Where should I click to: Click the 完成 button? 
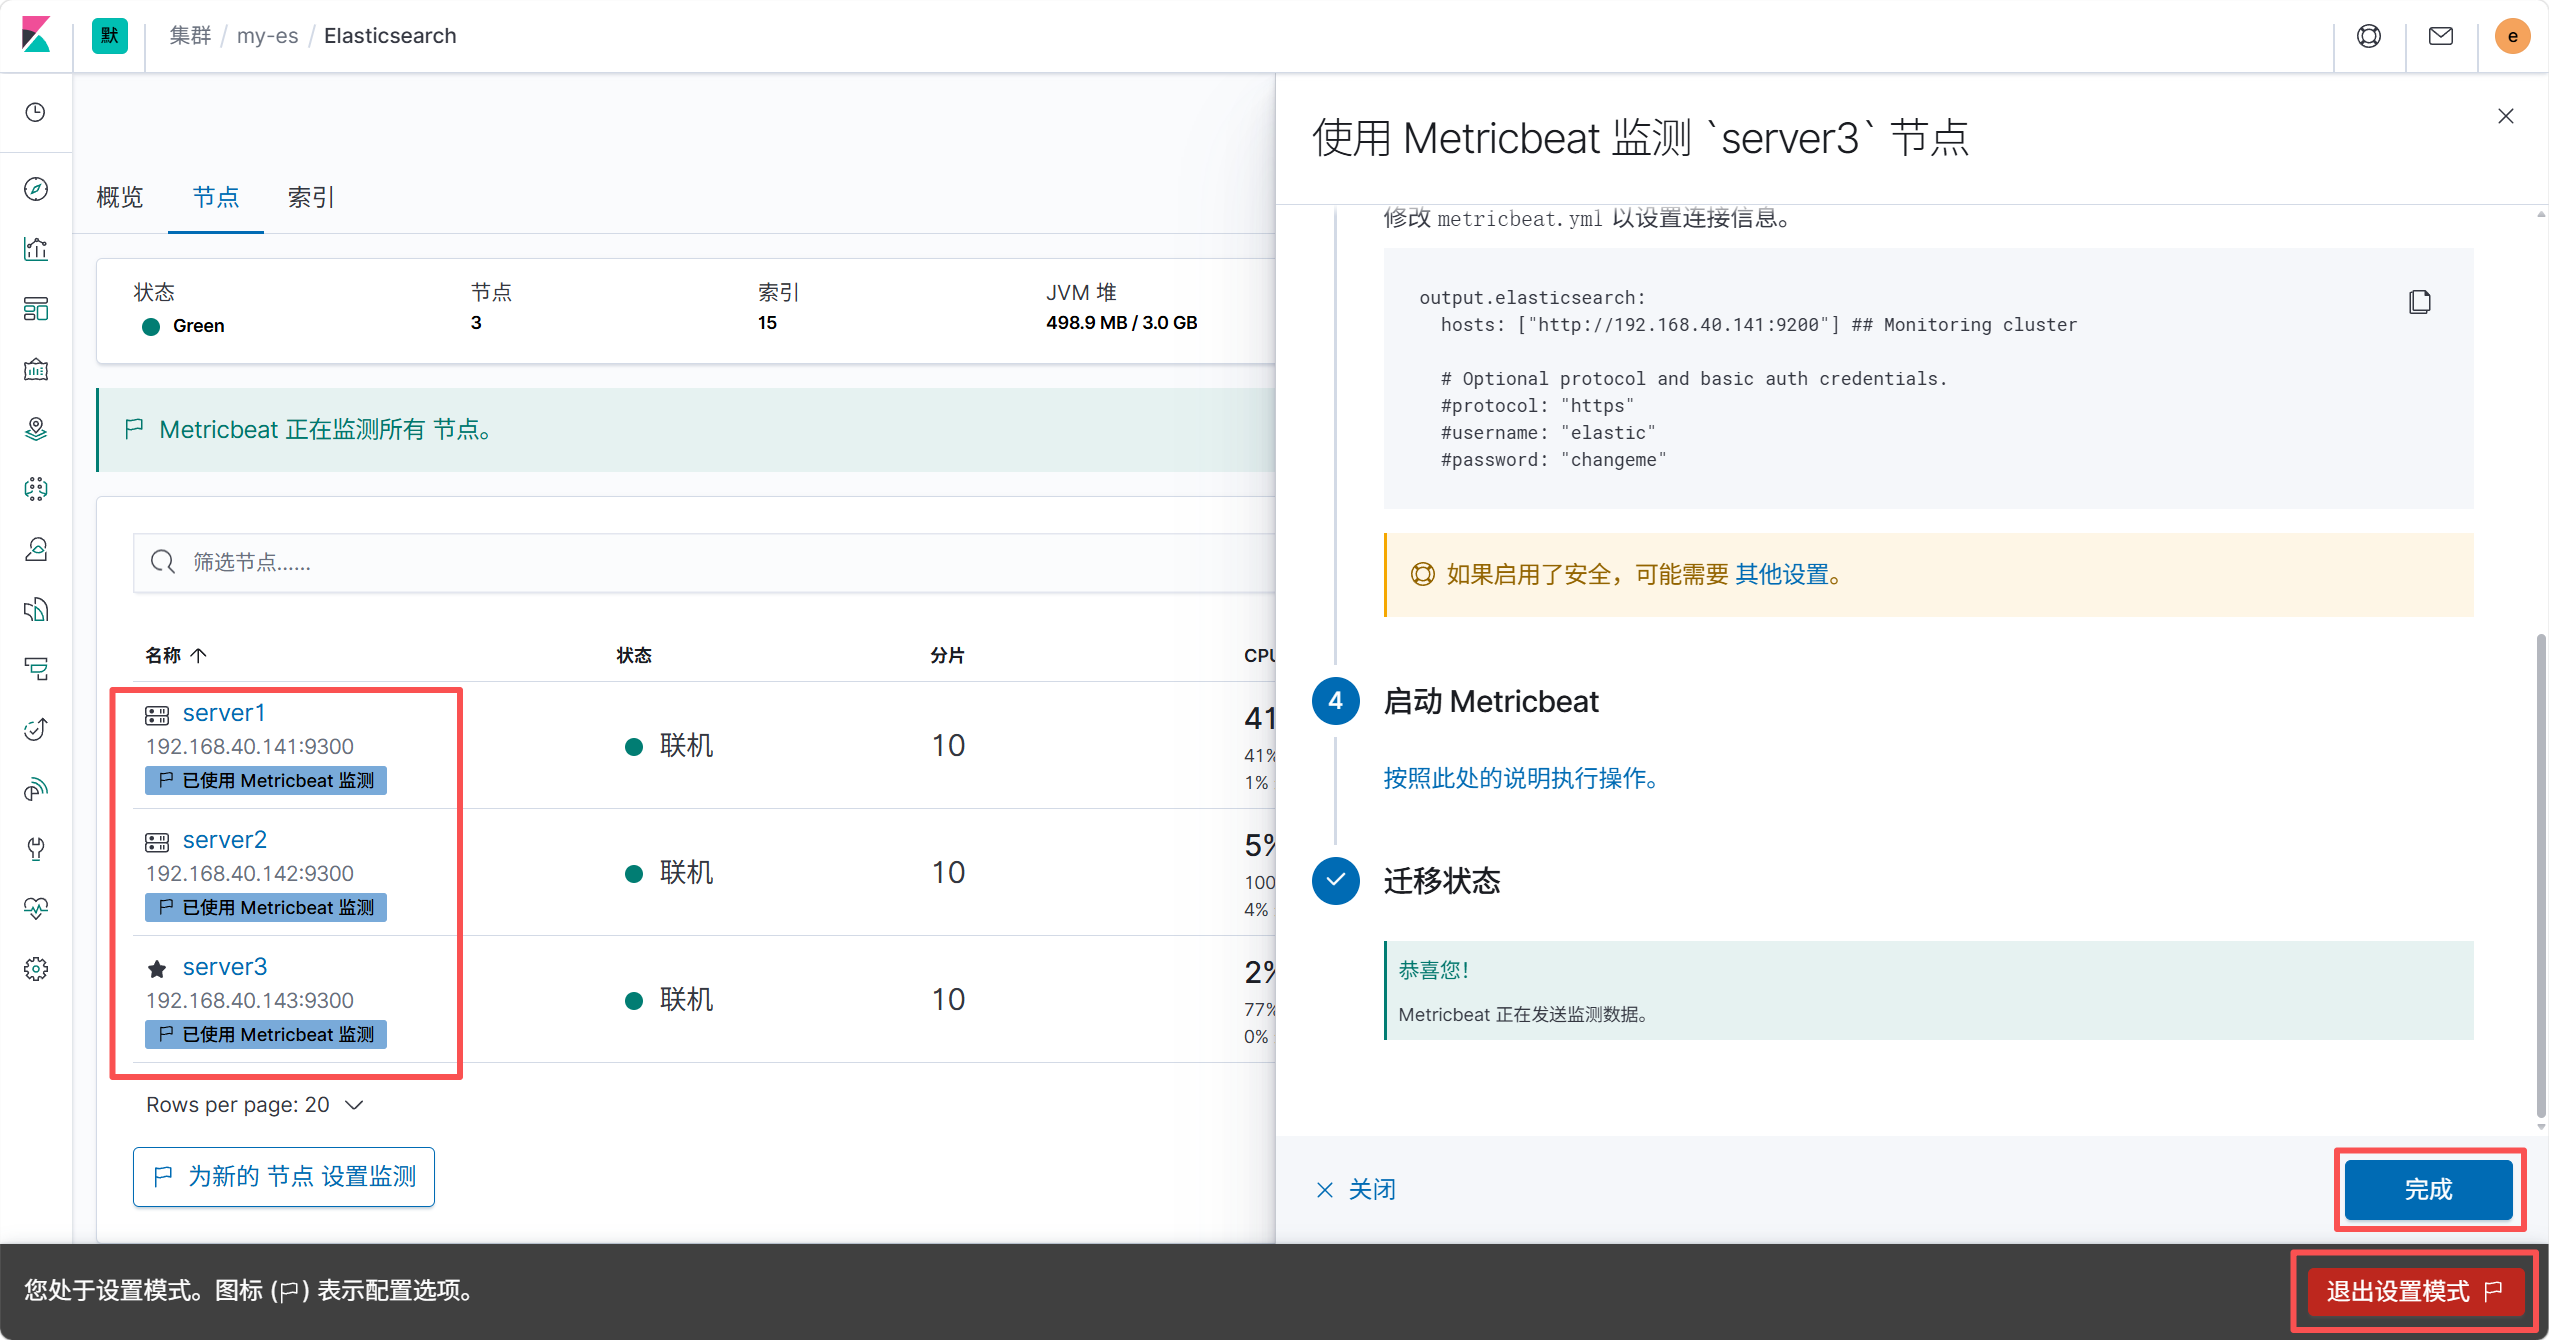point(2429,1189)
